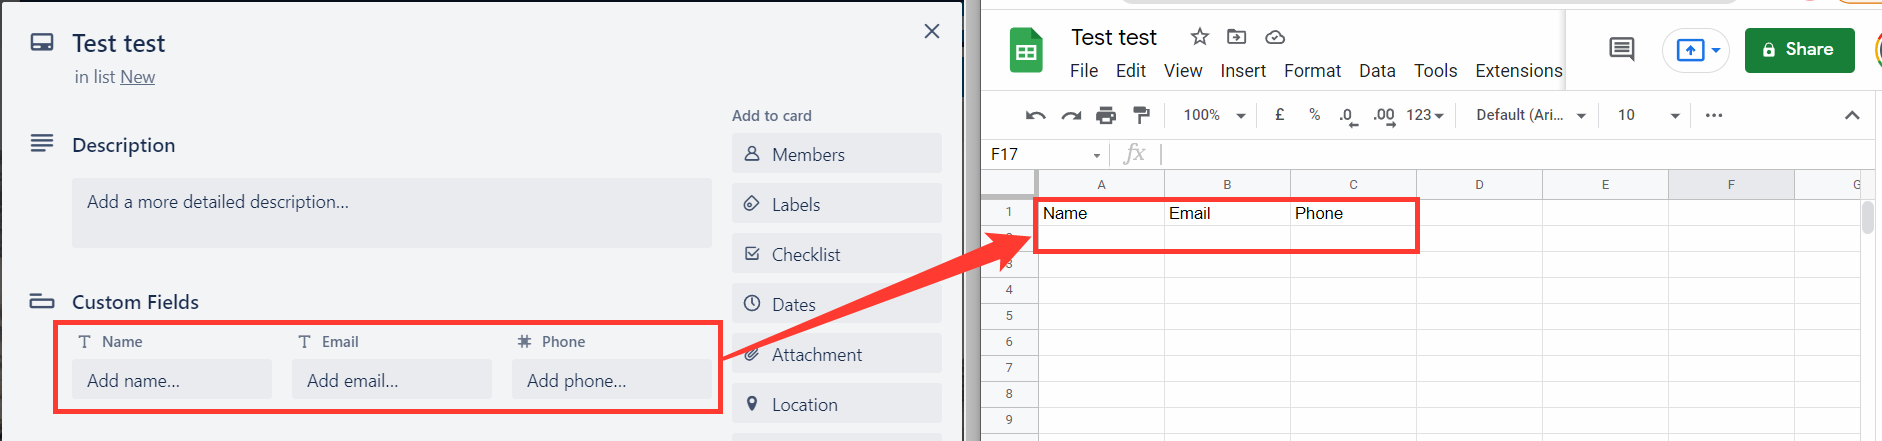Select cell C1 containing 'Phone'
This screenshot has width=1882, height=441.
point(1353,213)
